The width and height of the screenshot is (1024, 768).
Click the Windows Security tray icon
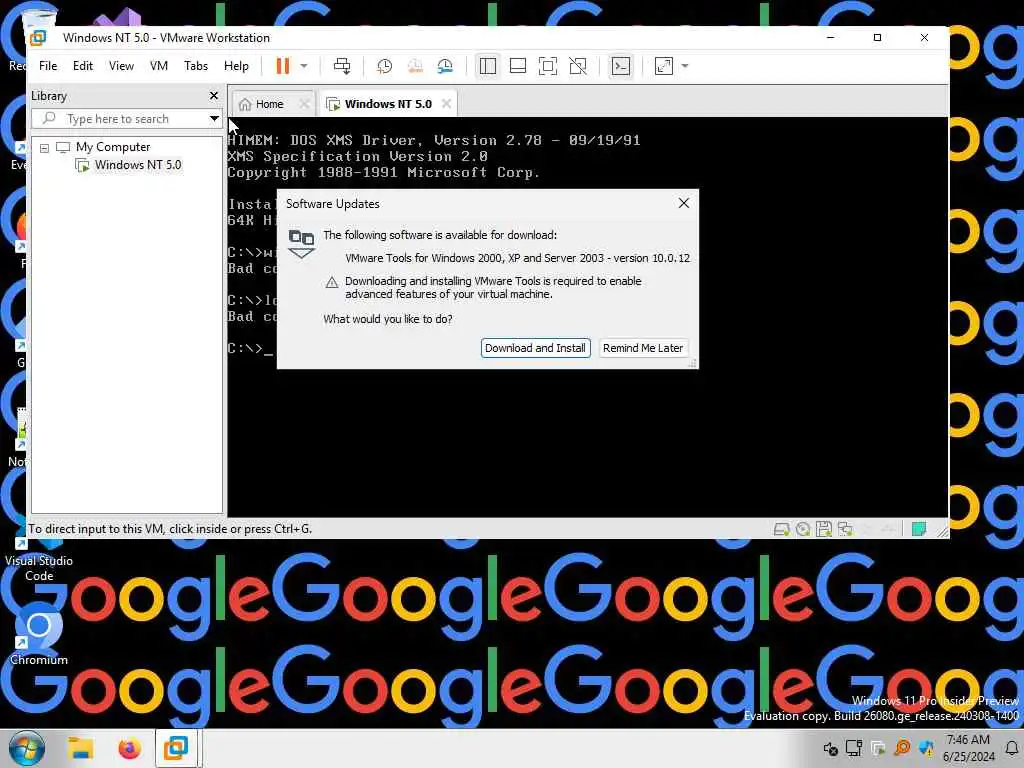pos(926,748)
